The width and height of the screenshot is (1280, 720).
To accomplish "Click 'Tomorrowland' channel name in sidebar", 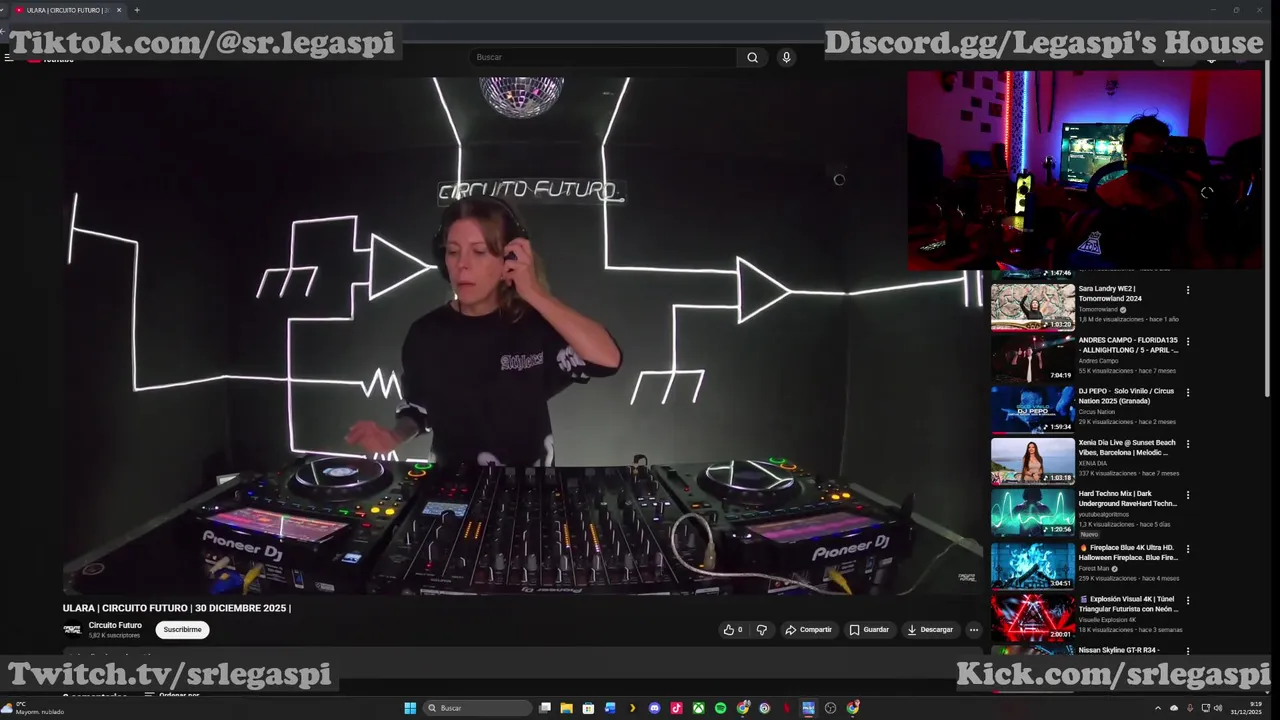I will pos(1098,310).
